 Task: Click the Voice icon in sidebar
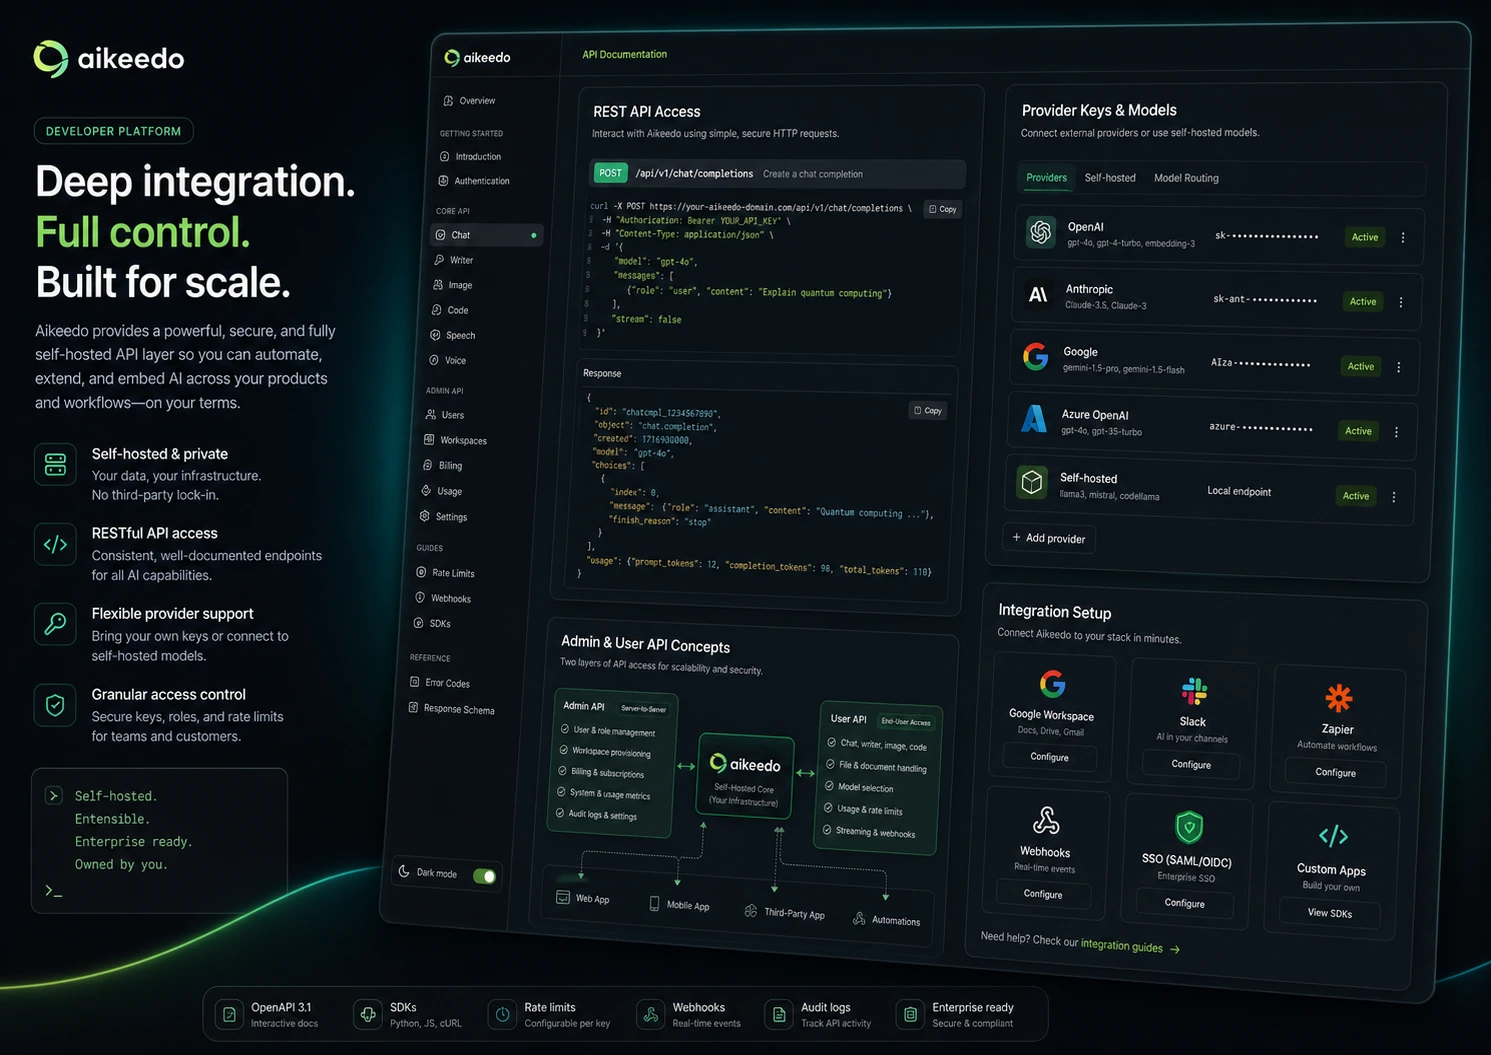coord(434,360)
